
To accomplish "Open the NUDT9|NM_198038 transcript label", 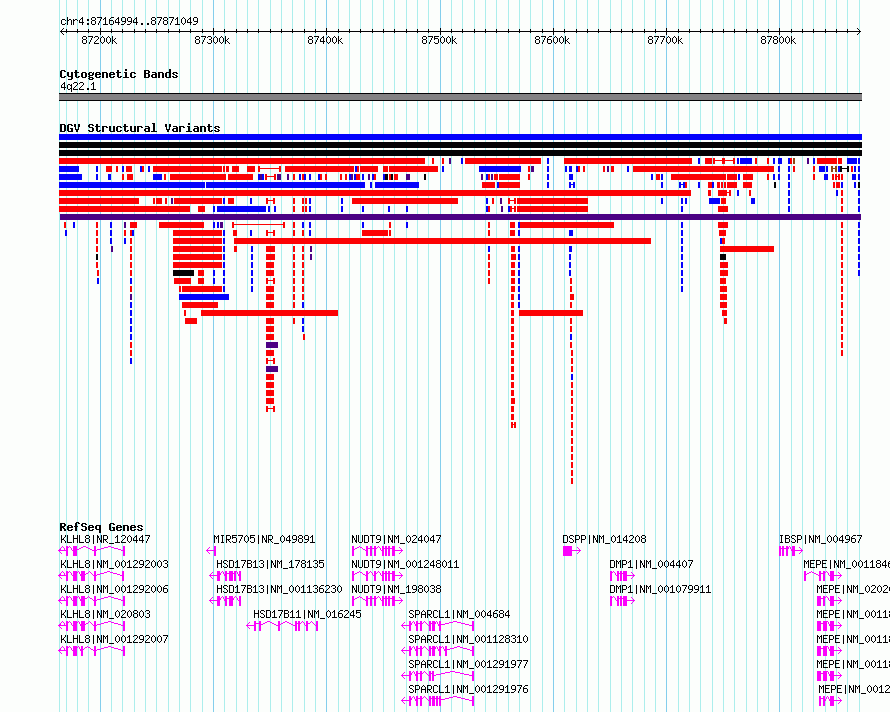I will 396,589.
